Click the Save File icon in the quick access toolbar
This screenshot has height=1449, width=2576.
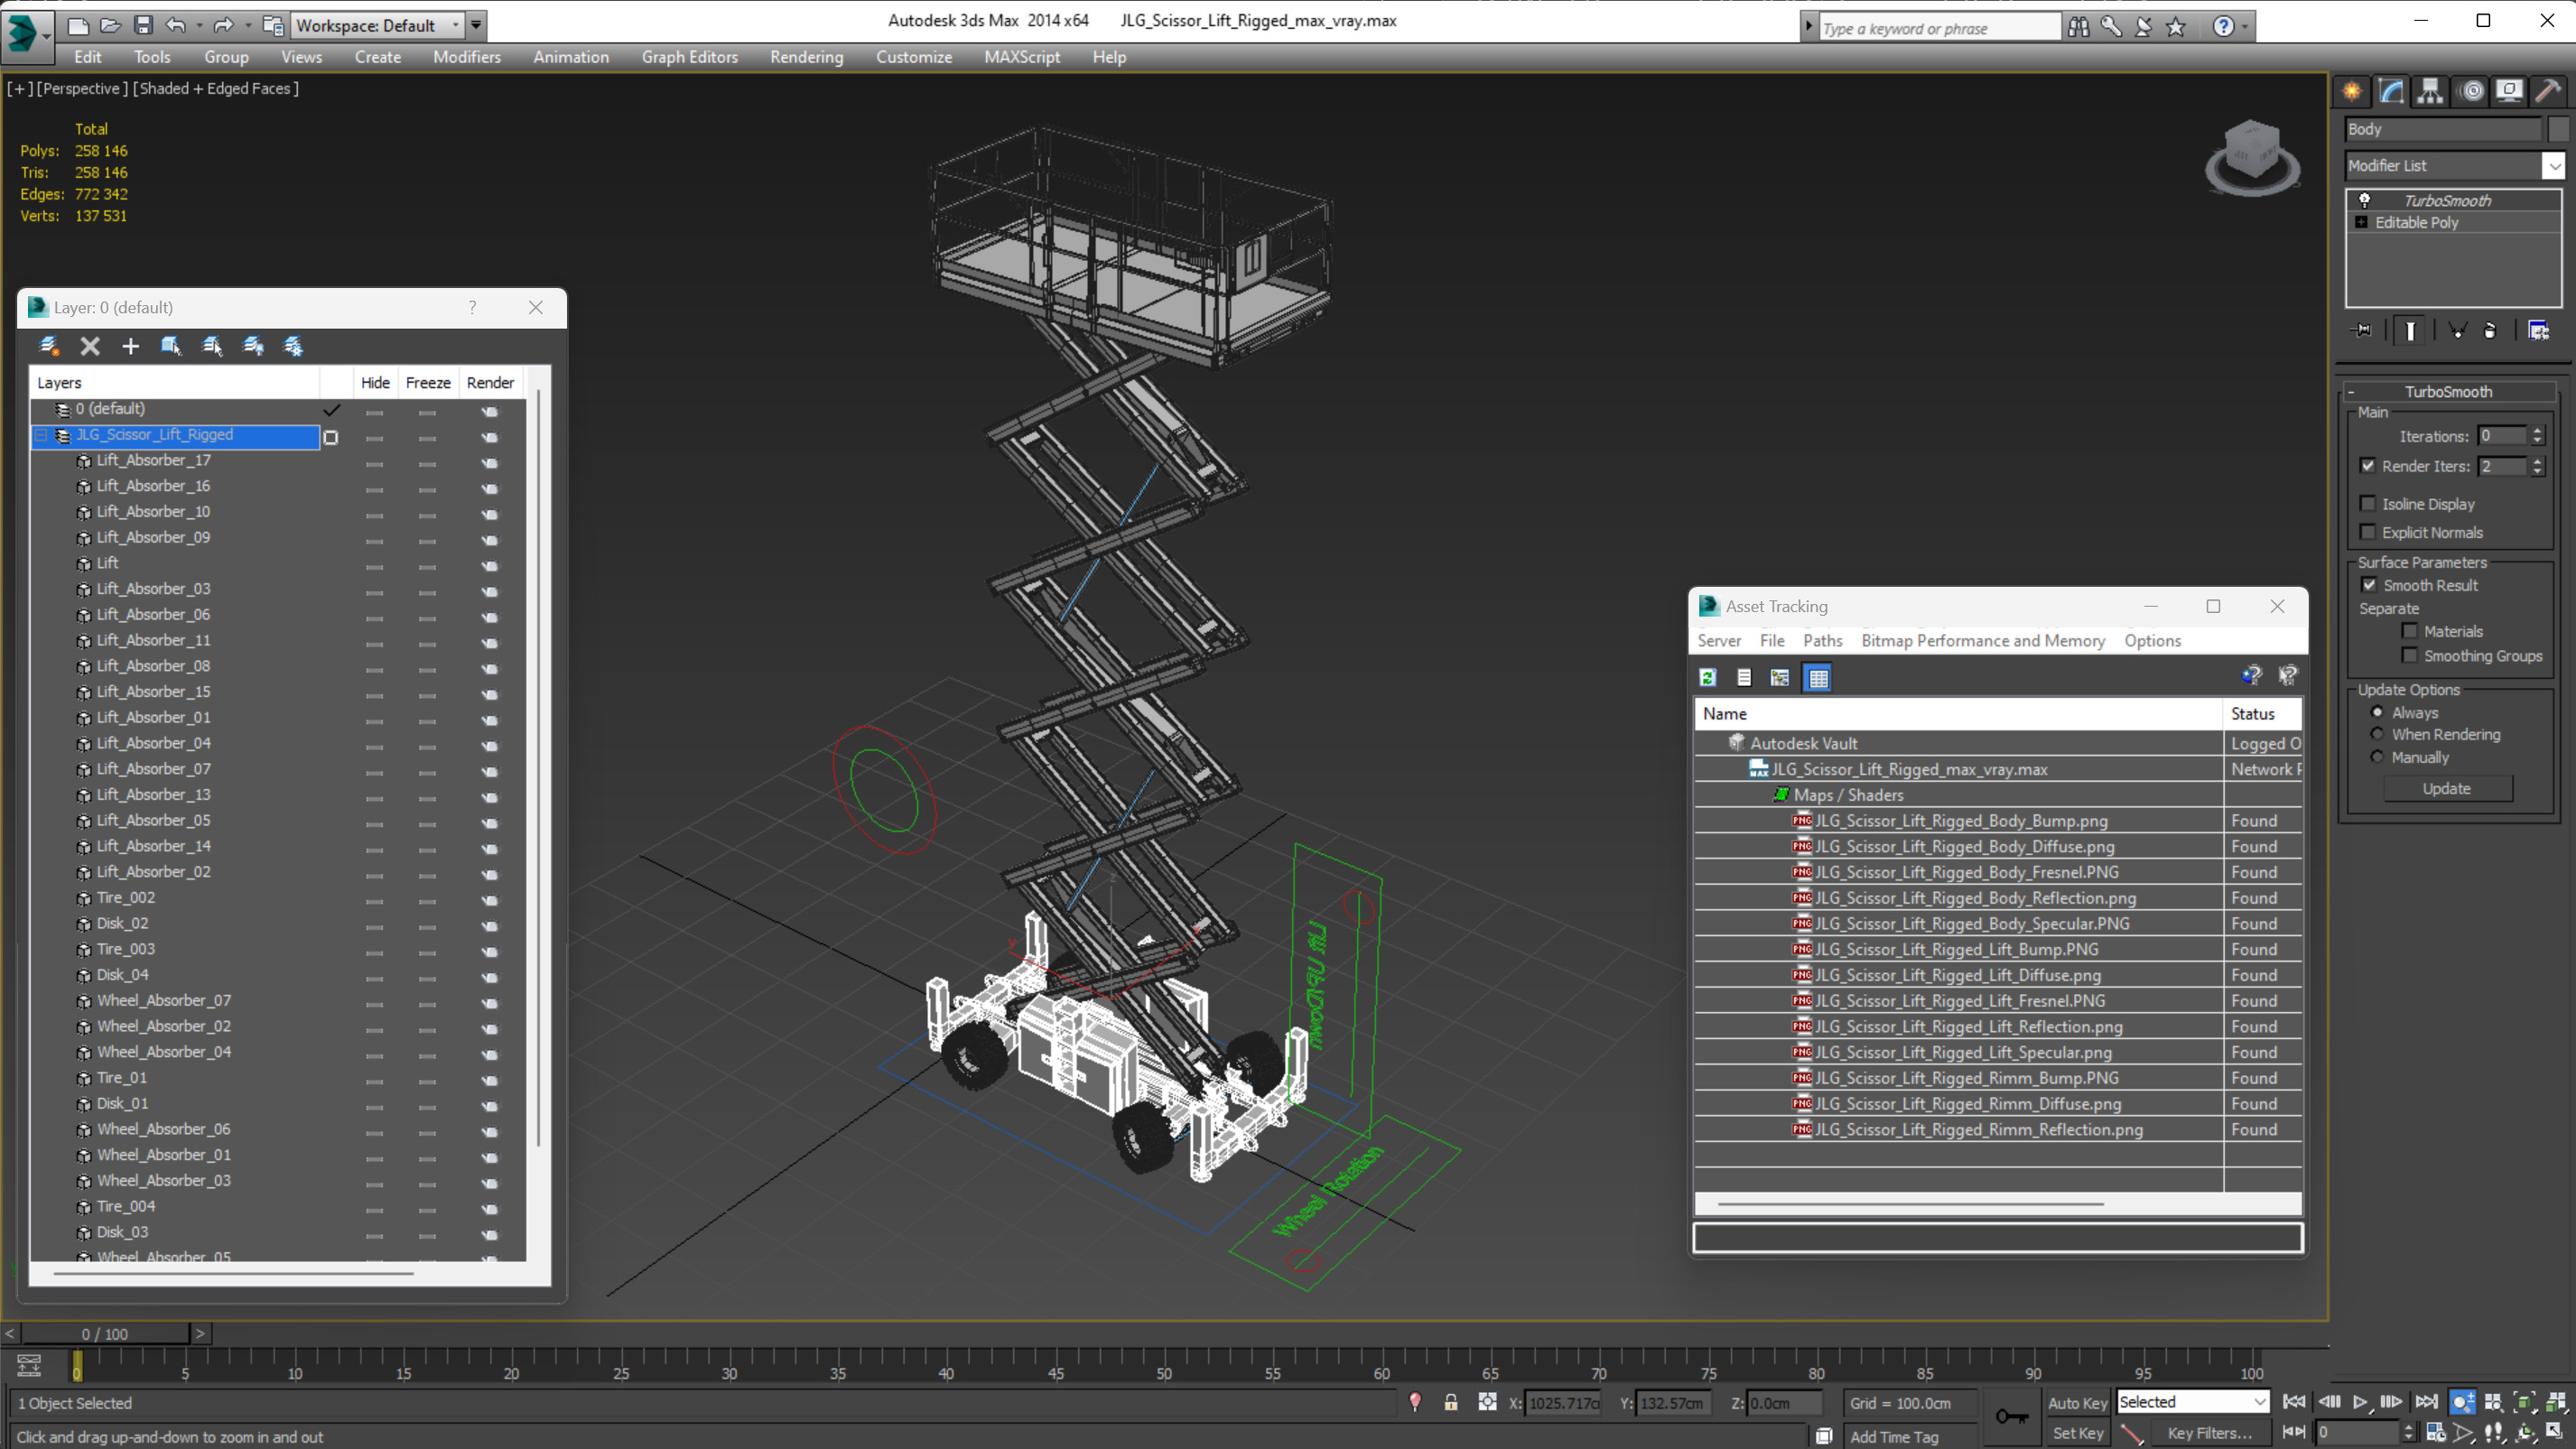(143, 25)
